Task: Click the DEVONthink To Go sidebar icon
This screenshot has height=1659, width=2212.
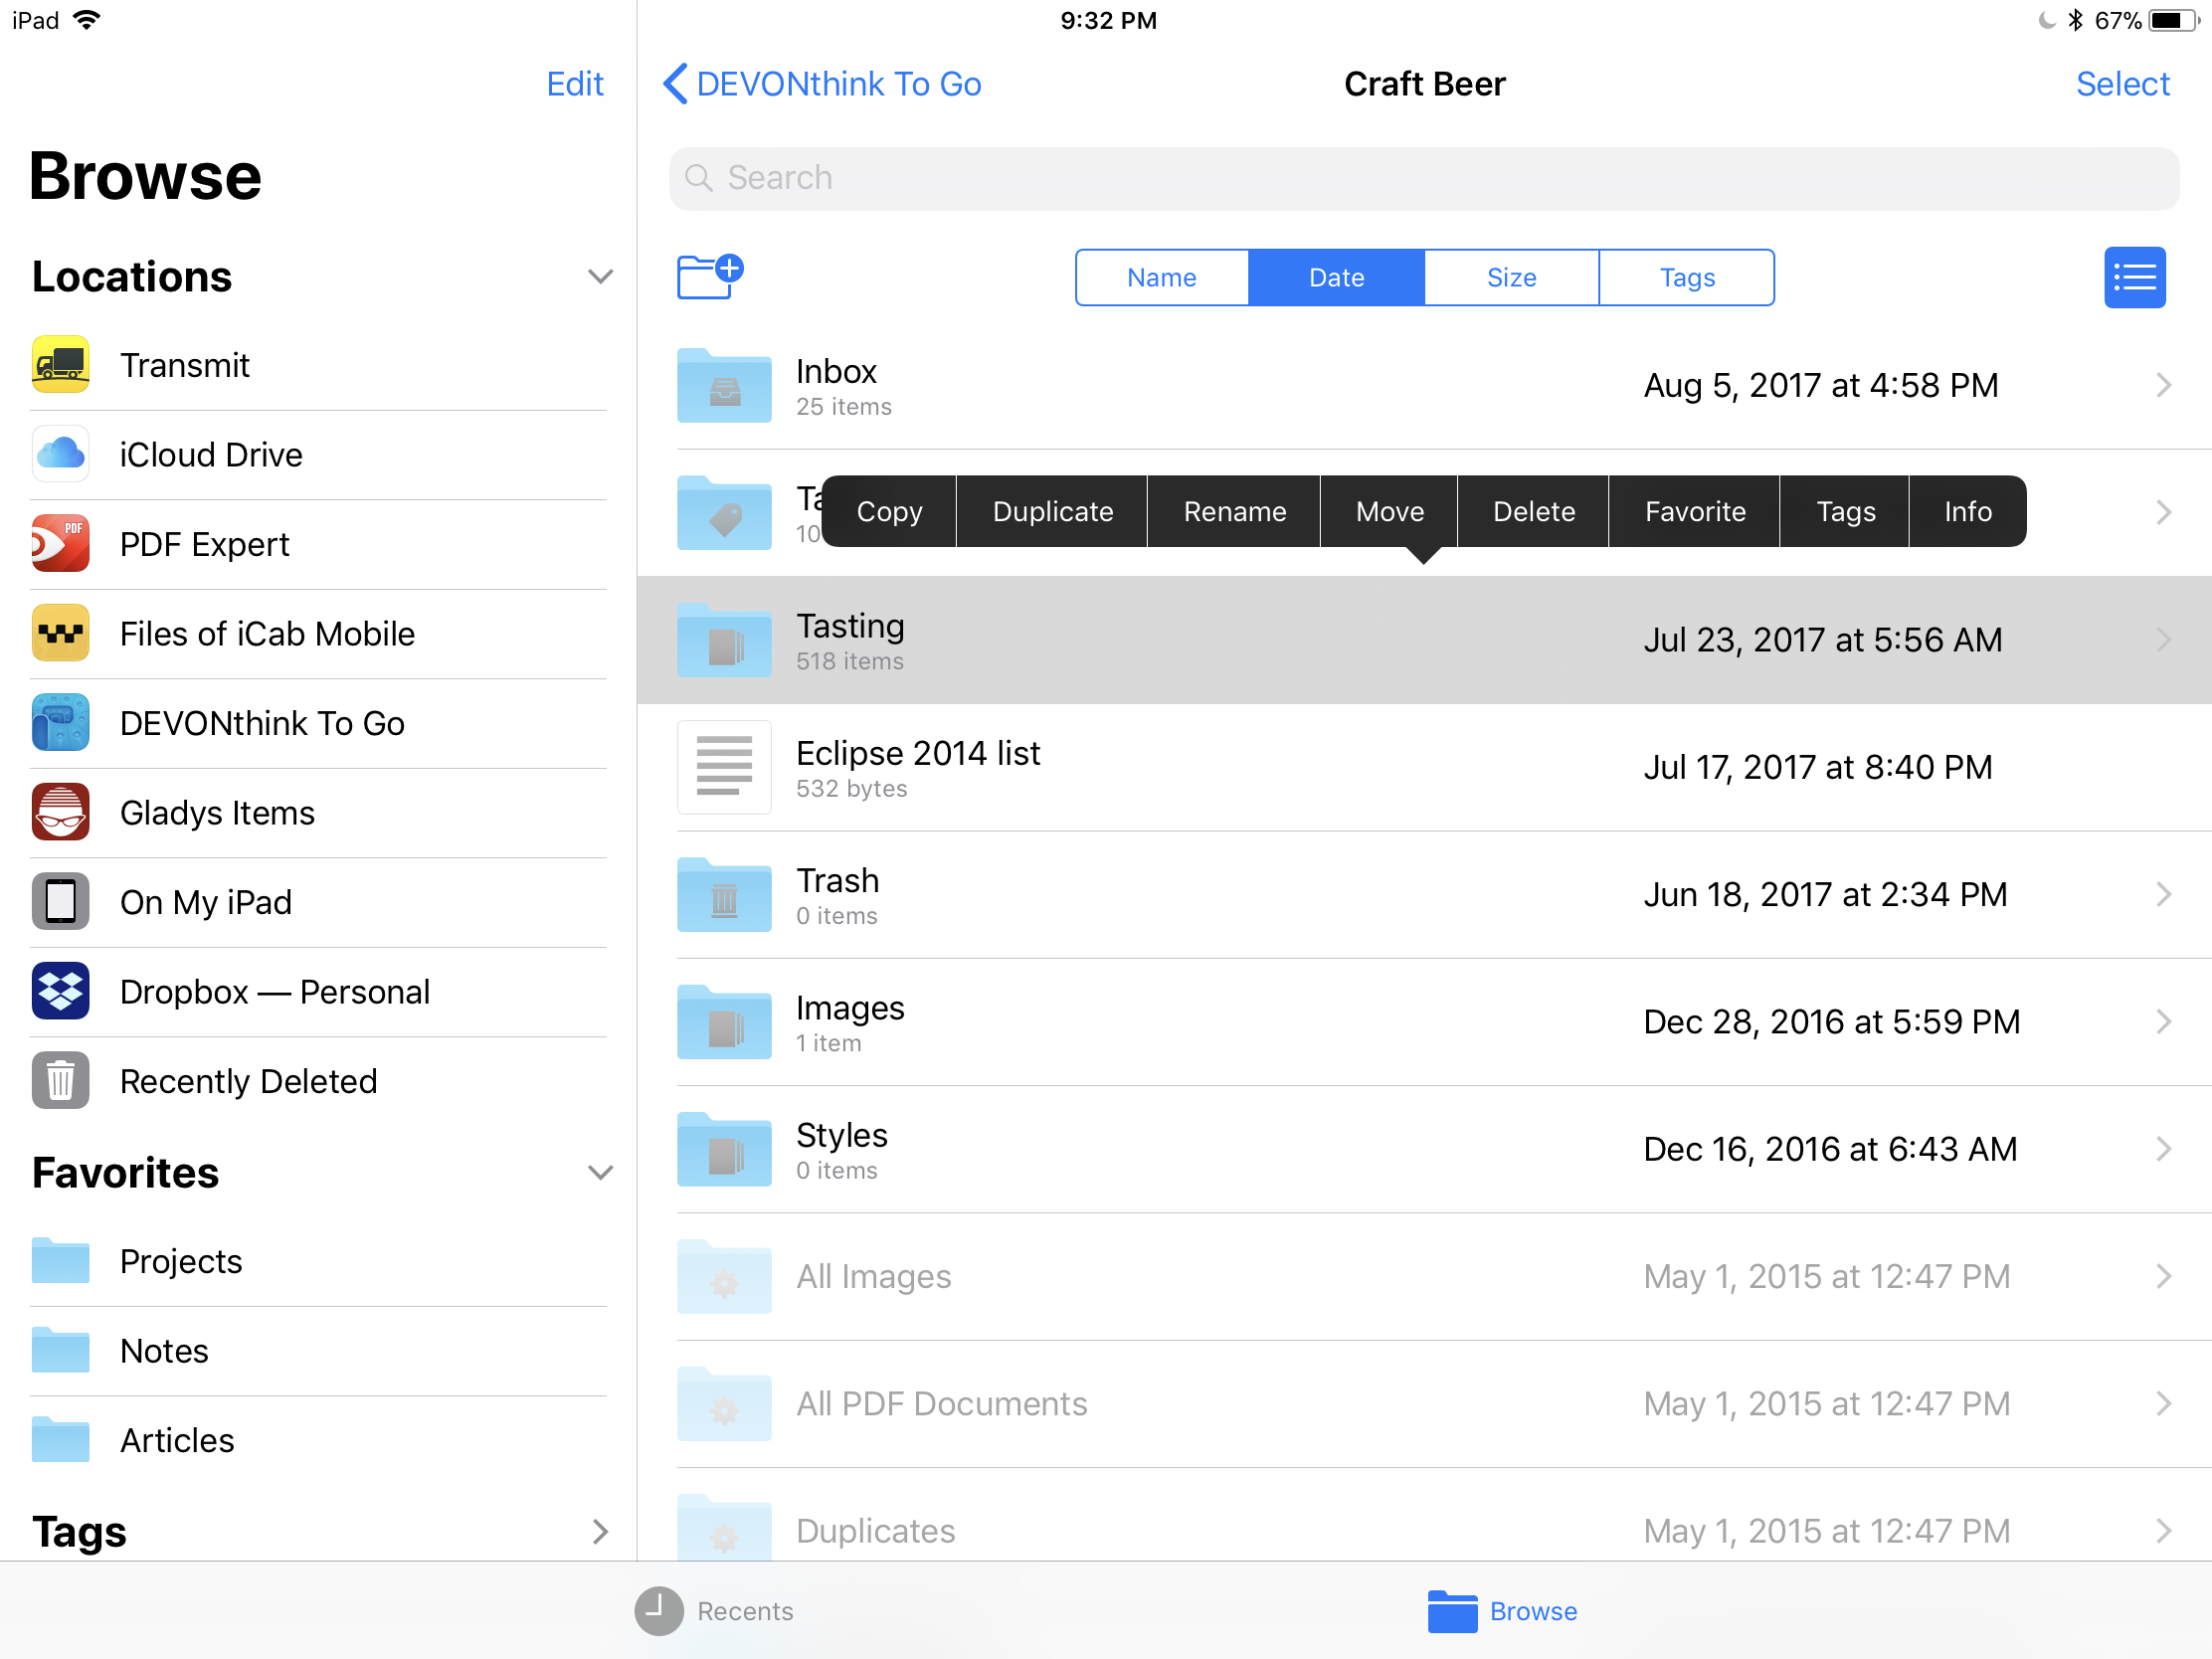Action: click(x=63, y=721)
